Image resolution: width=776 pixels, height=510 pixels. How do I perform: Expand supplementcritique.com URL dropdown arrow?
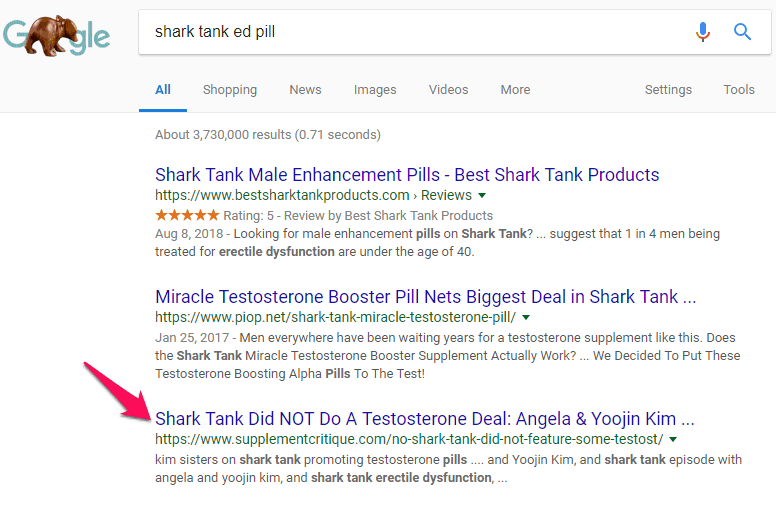(674, 439)
